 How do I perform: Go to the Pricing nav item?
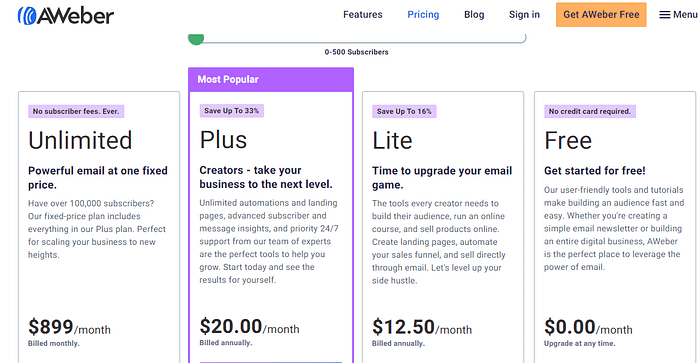423,15
